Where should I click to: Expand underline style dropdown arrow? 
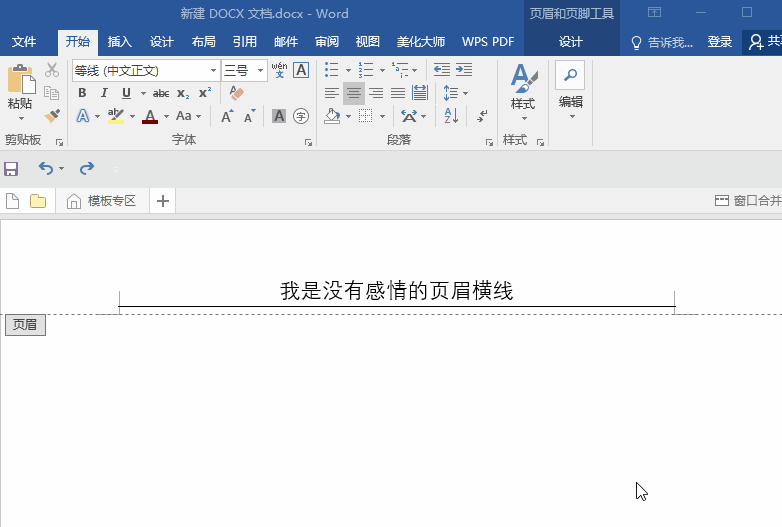point(143,93)
